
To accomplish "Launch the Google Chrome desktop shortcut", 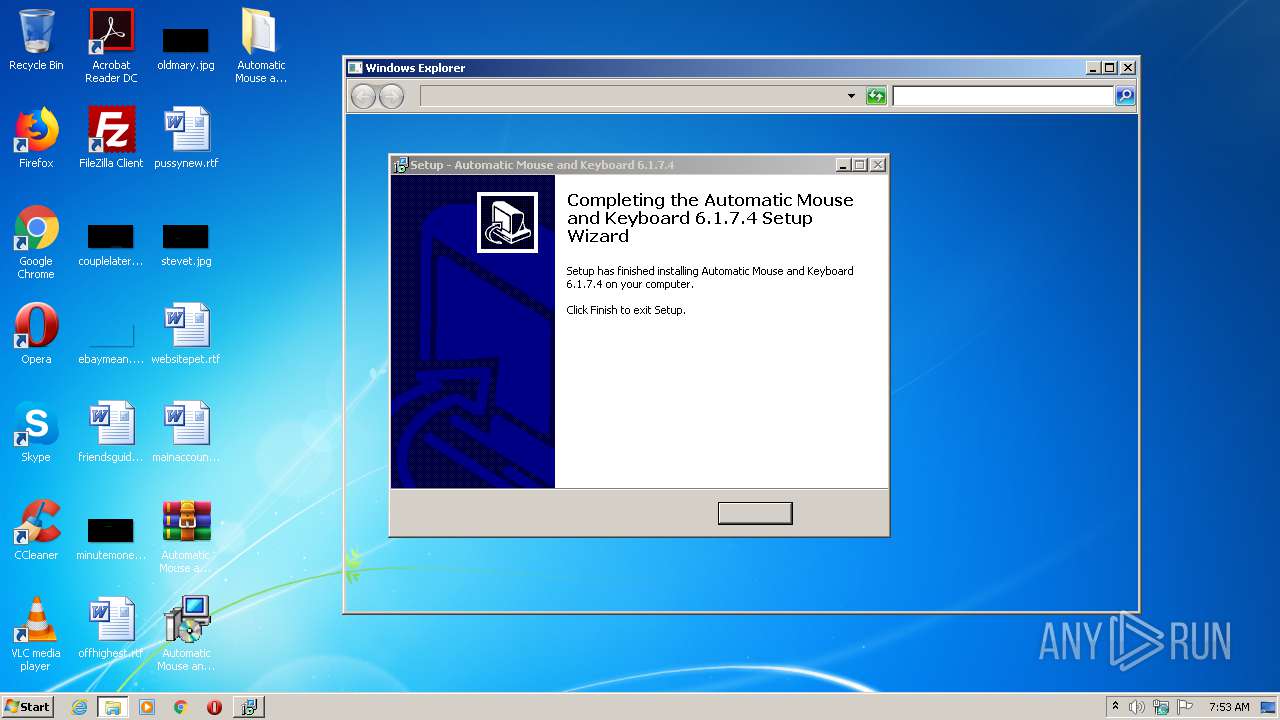I will [x=36, y=242].
